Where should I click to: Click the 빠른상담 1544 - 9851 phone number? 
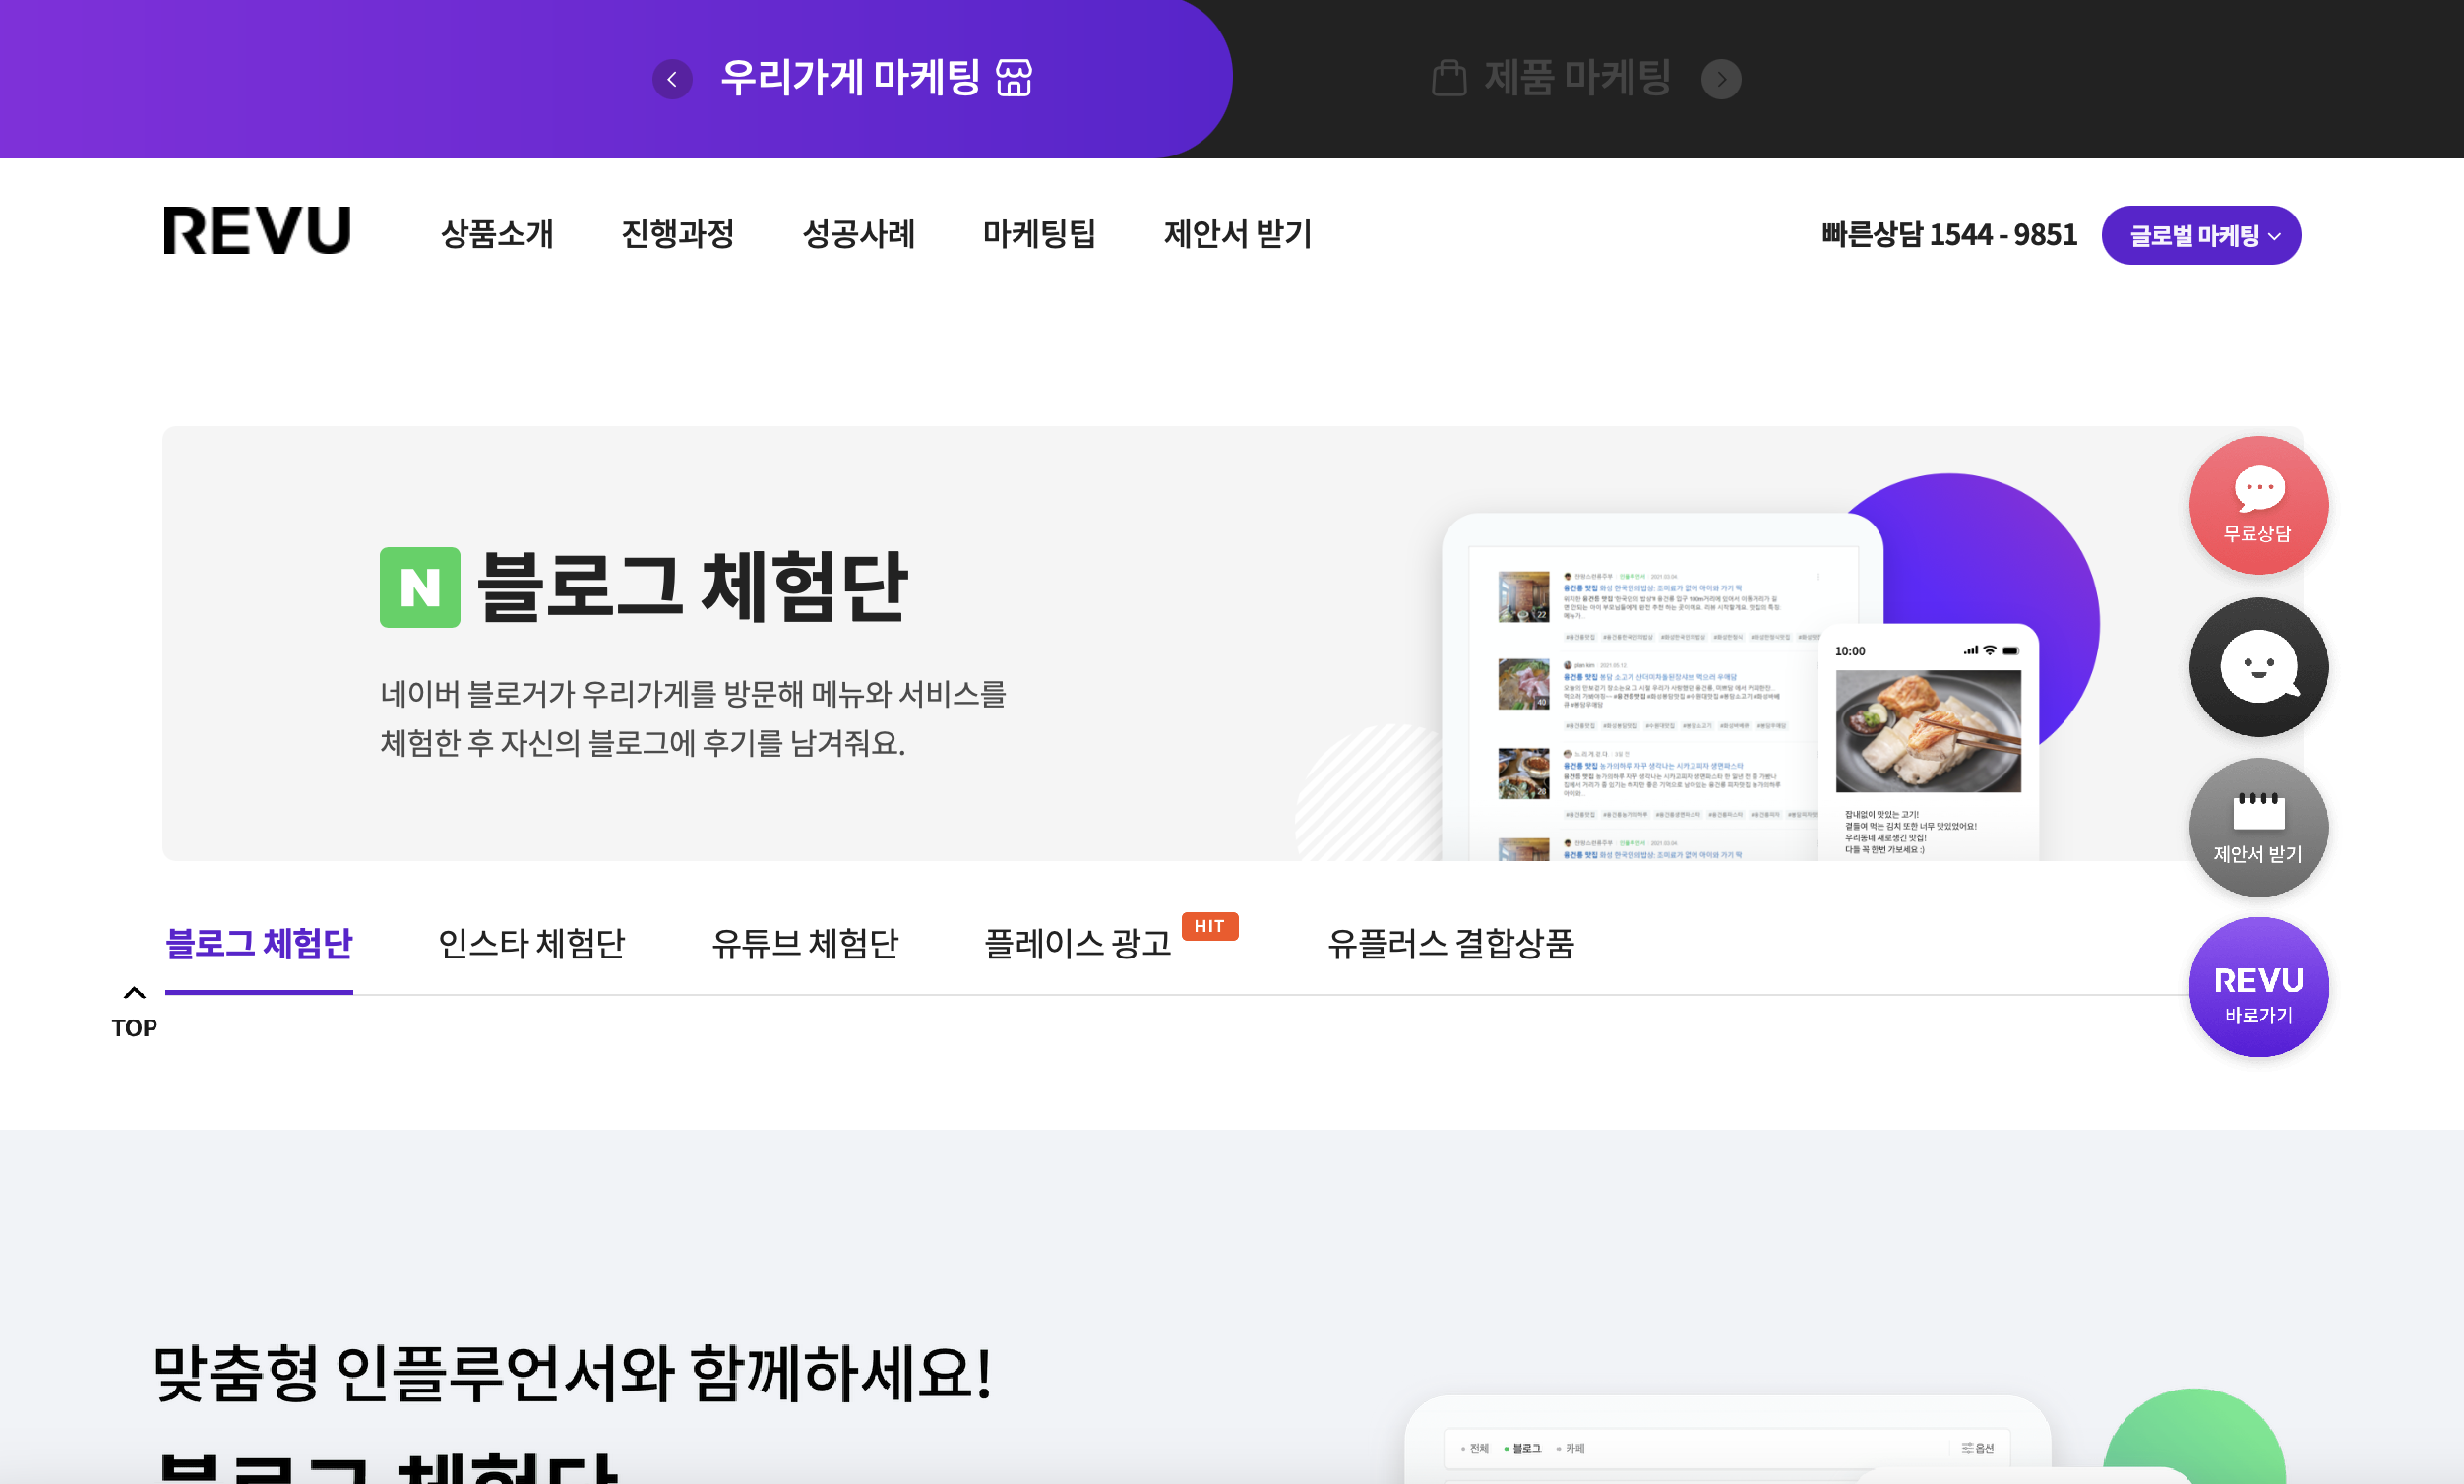point(1949,235)
